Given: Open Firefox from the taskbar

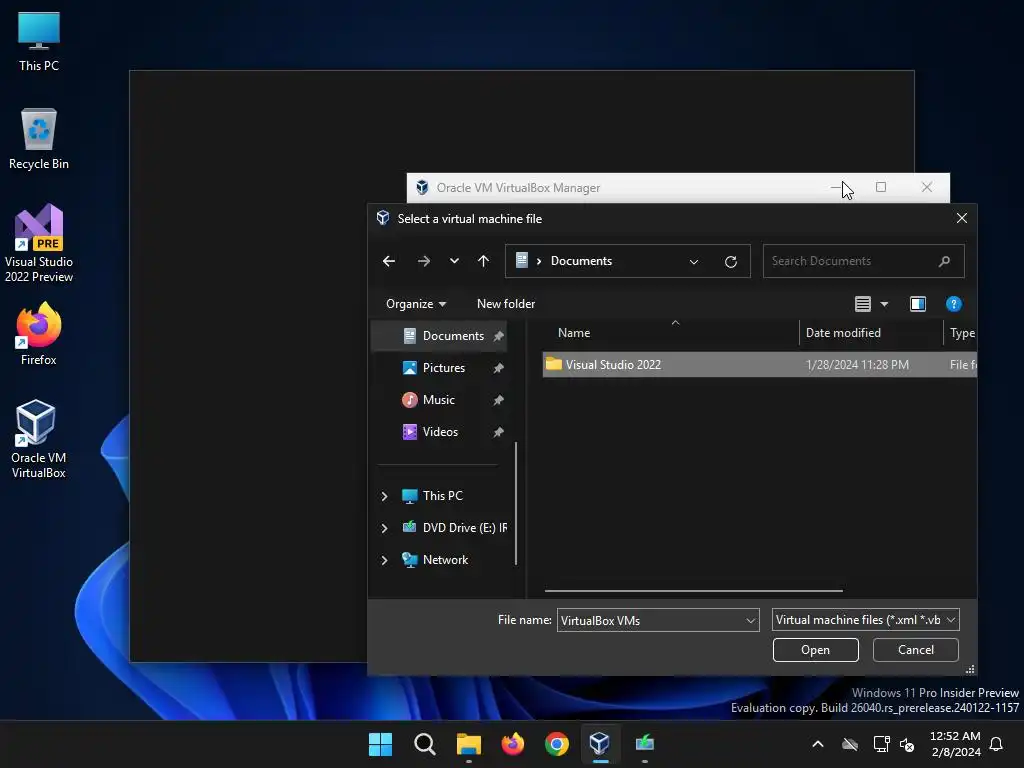Looking at the screenshot, I should (513, 744).
